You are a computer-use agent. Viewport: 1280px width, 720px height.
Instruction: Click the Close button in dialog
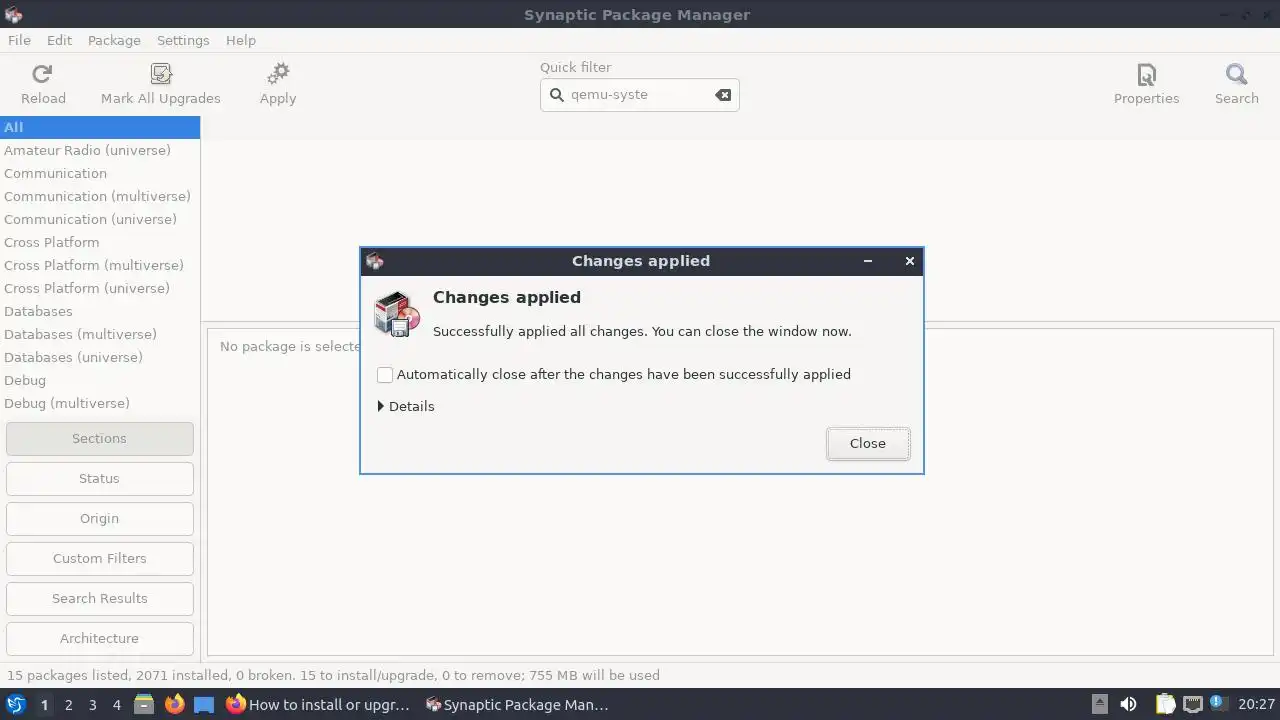click(x=868, y=444)
